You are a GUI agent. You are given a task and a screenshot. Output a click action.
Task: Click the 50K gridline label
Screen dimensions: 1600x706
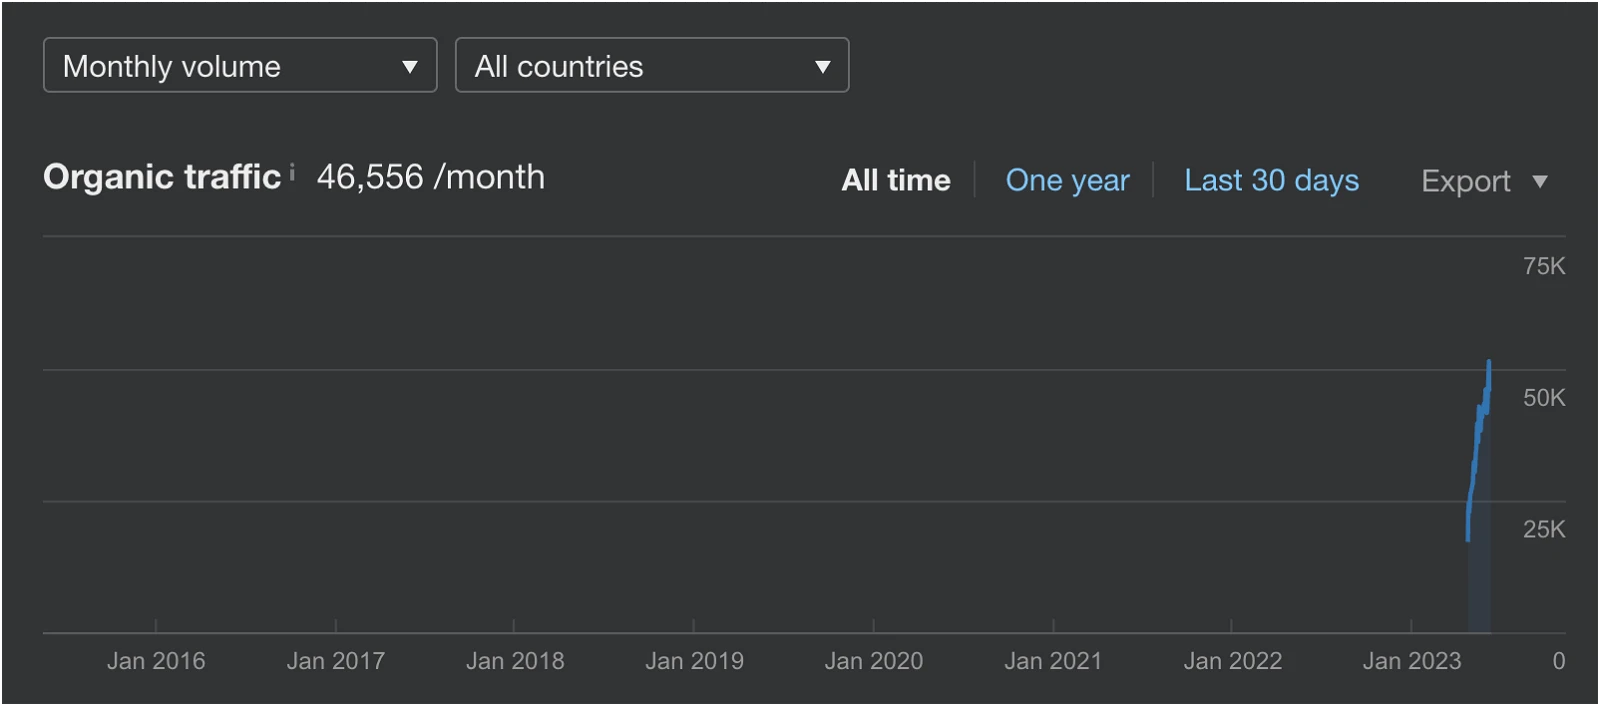click(1544, 398)
